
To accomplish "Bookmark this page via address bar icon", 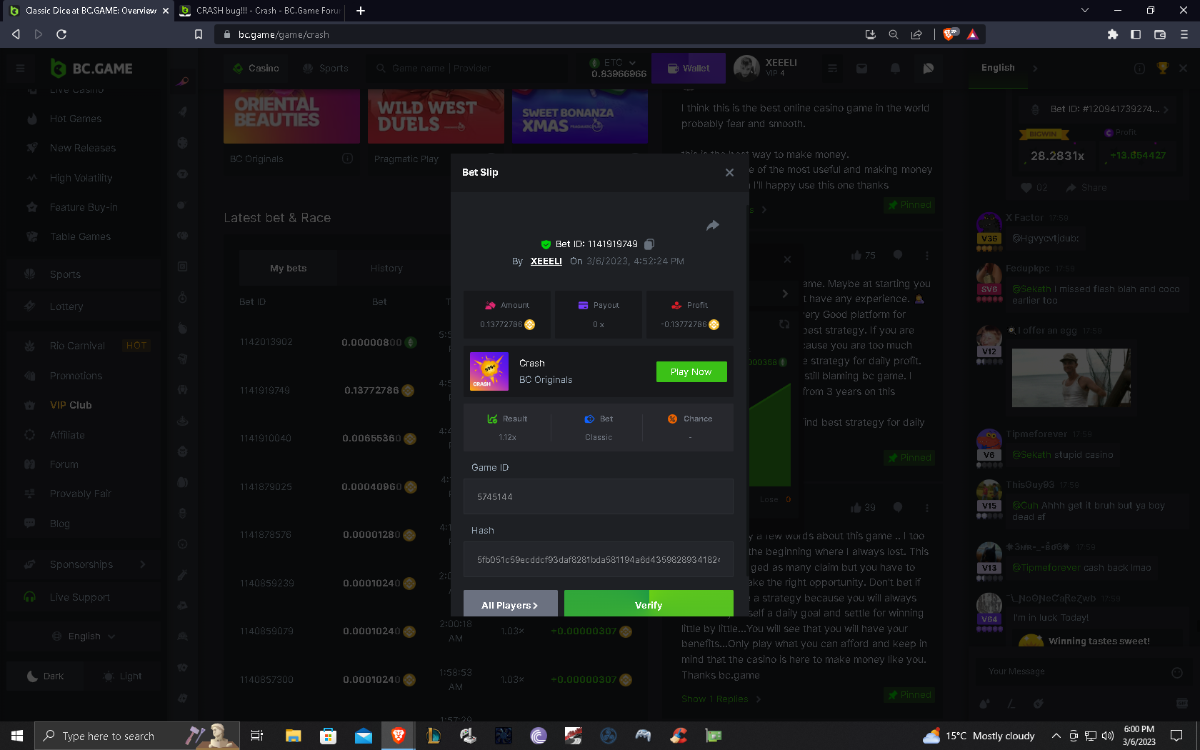I will [x=198, y=34].
